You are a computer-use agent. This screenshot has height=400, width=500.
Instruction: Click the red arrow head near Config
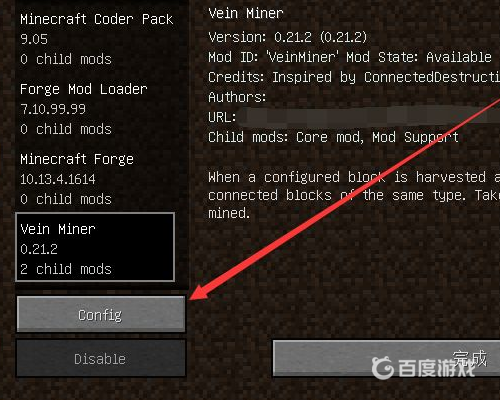(x=200, y=292)
